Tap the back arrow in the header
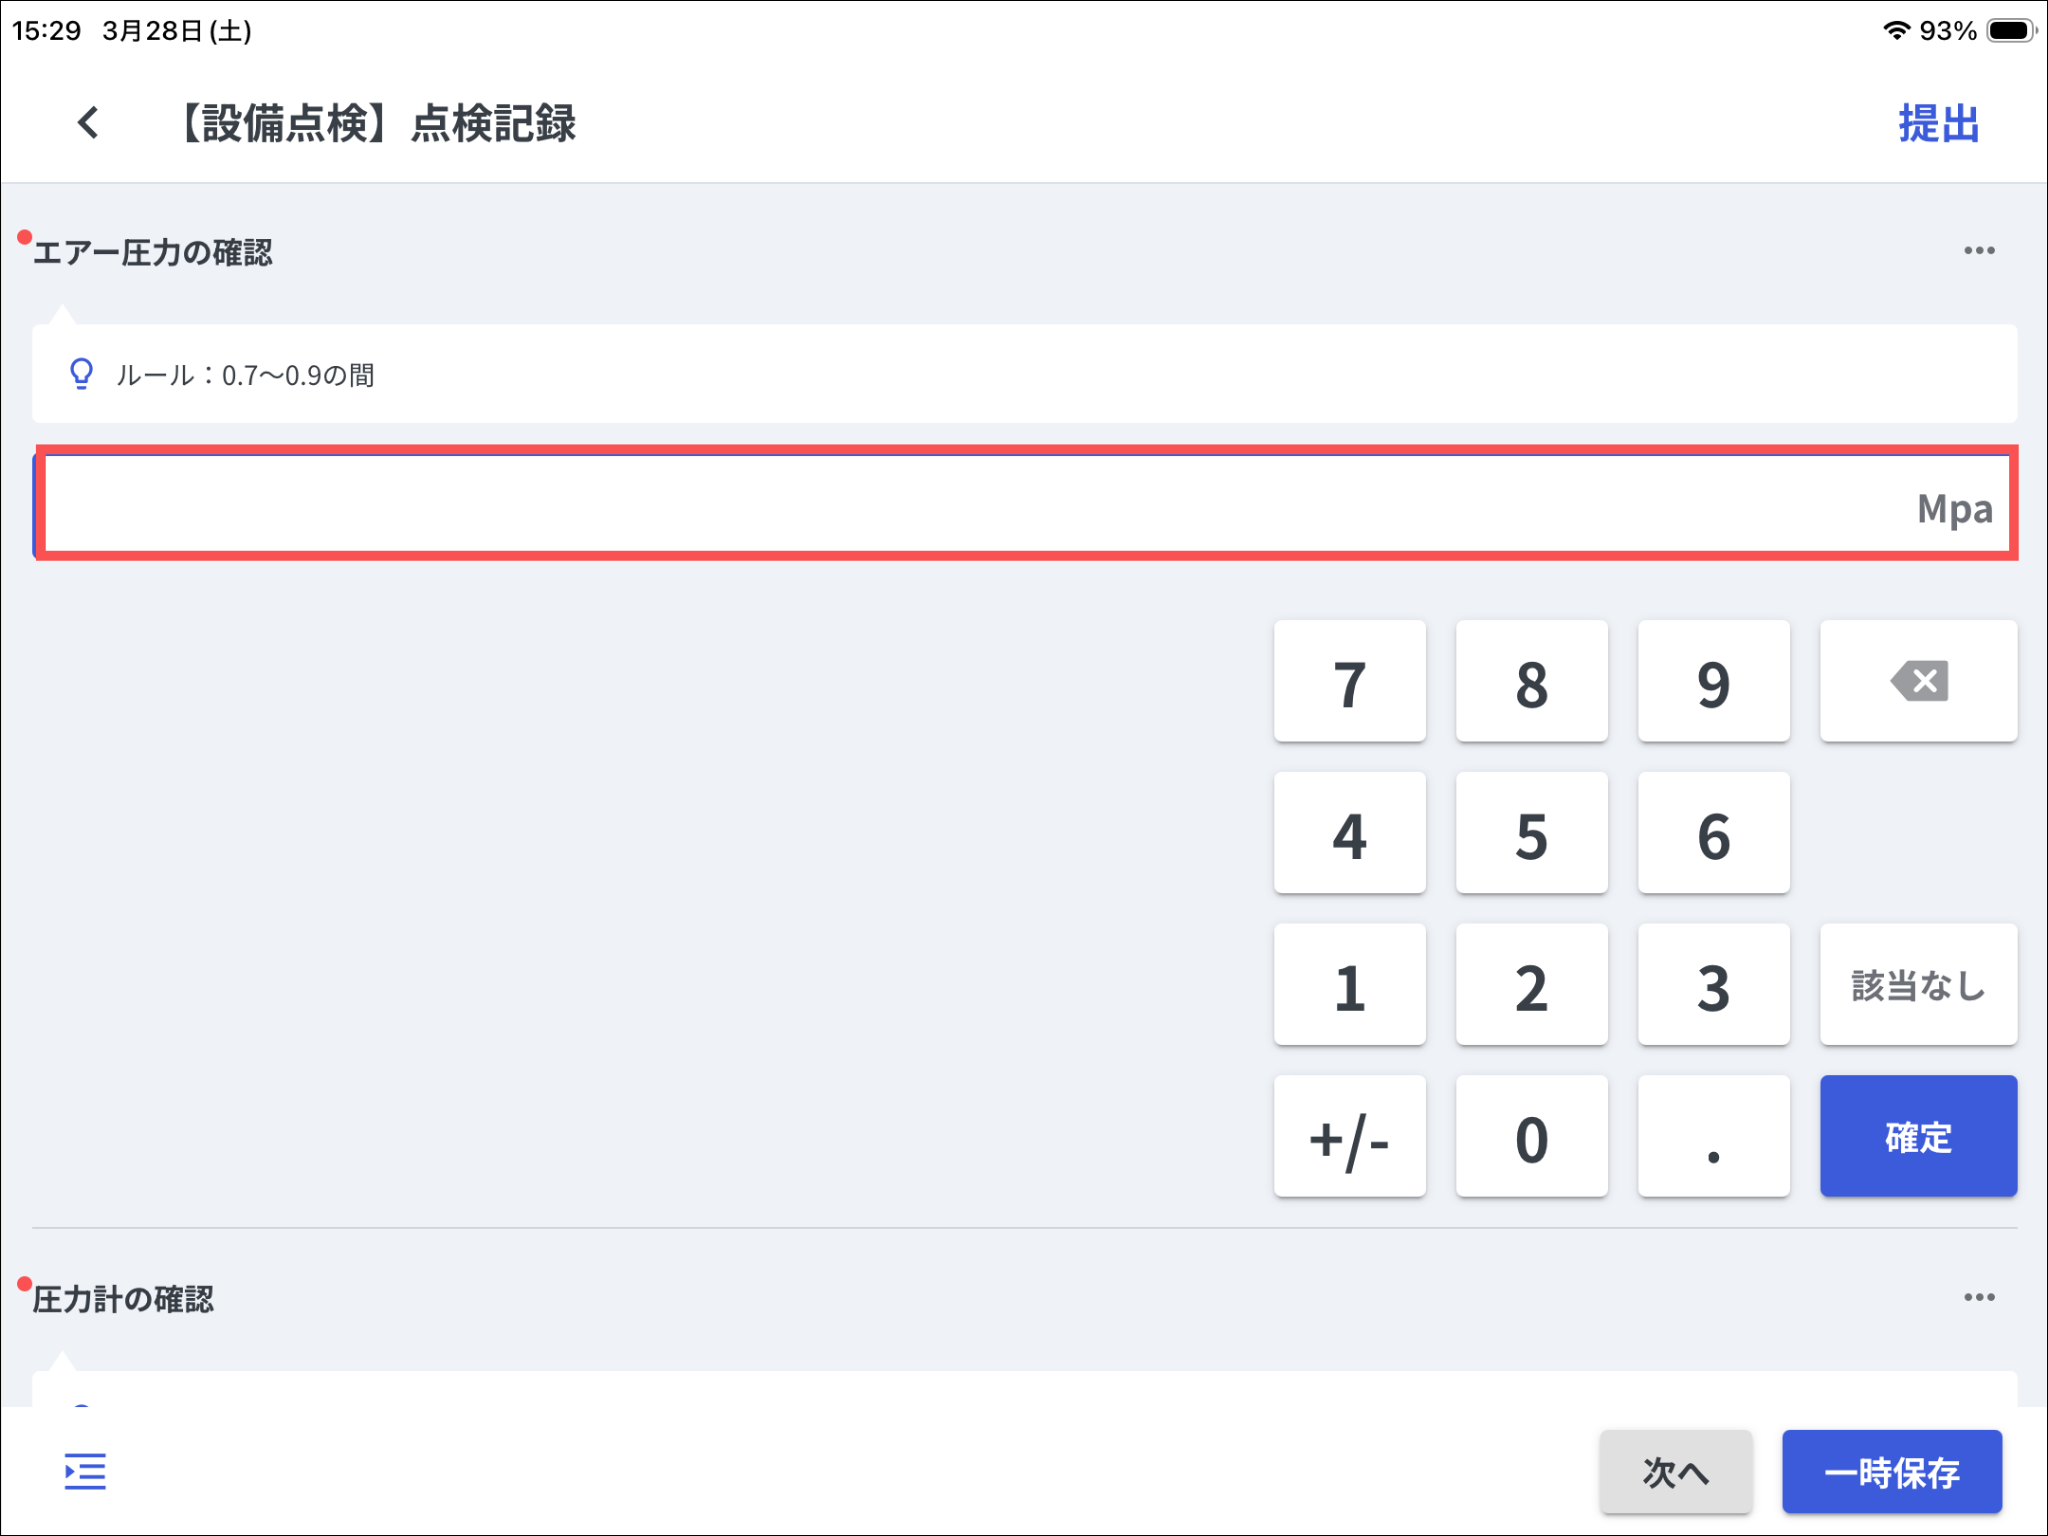Image resolution: width=2048 pixels, height=1536 pixels. point(88,123)
